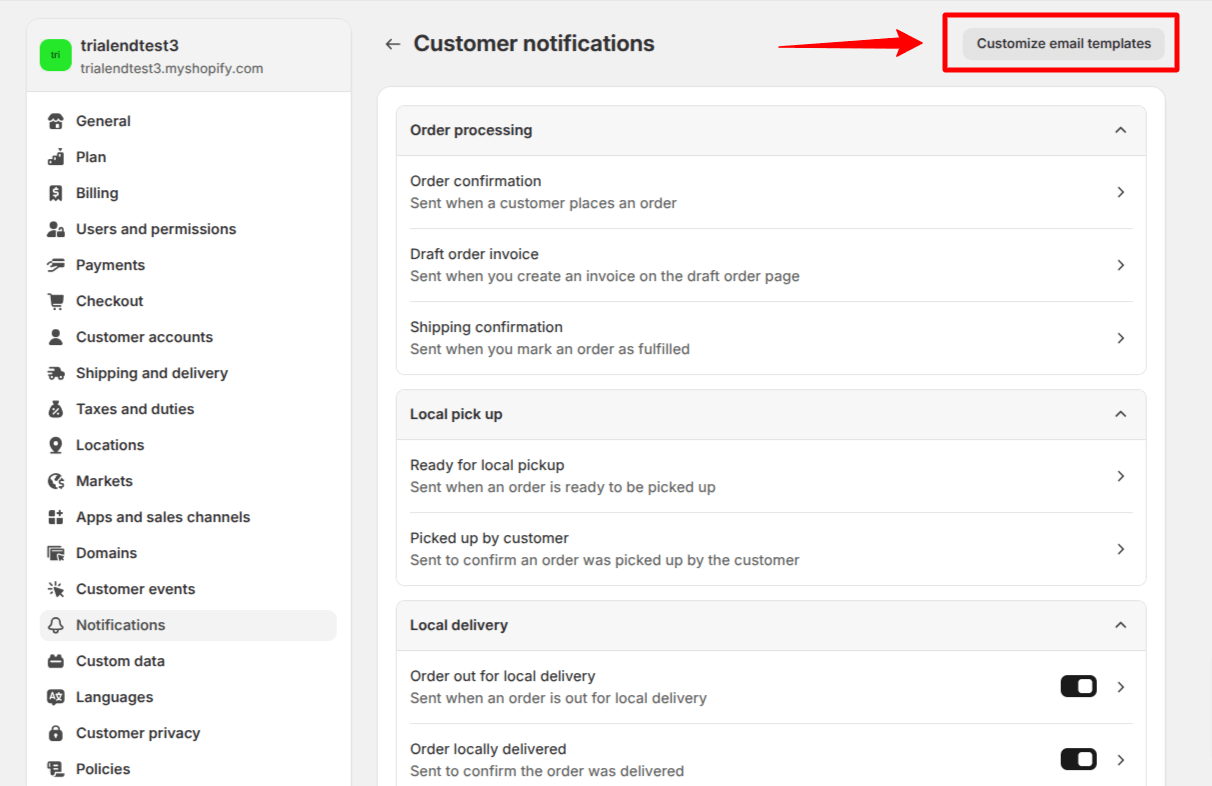Collapse the Local delivery section

1120,625
